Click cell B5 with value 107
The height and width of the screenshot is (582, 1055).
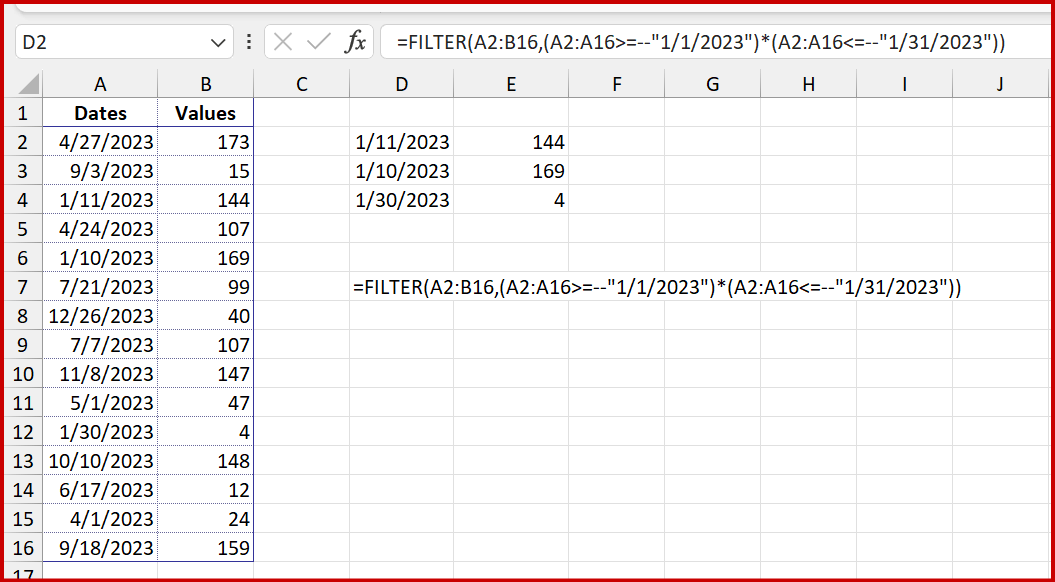coord(206,229)
